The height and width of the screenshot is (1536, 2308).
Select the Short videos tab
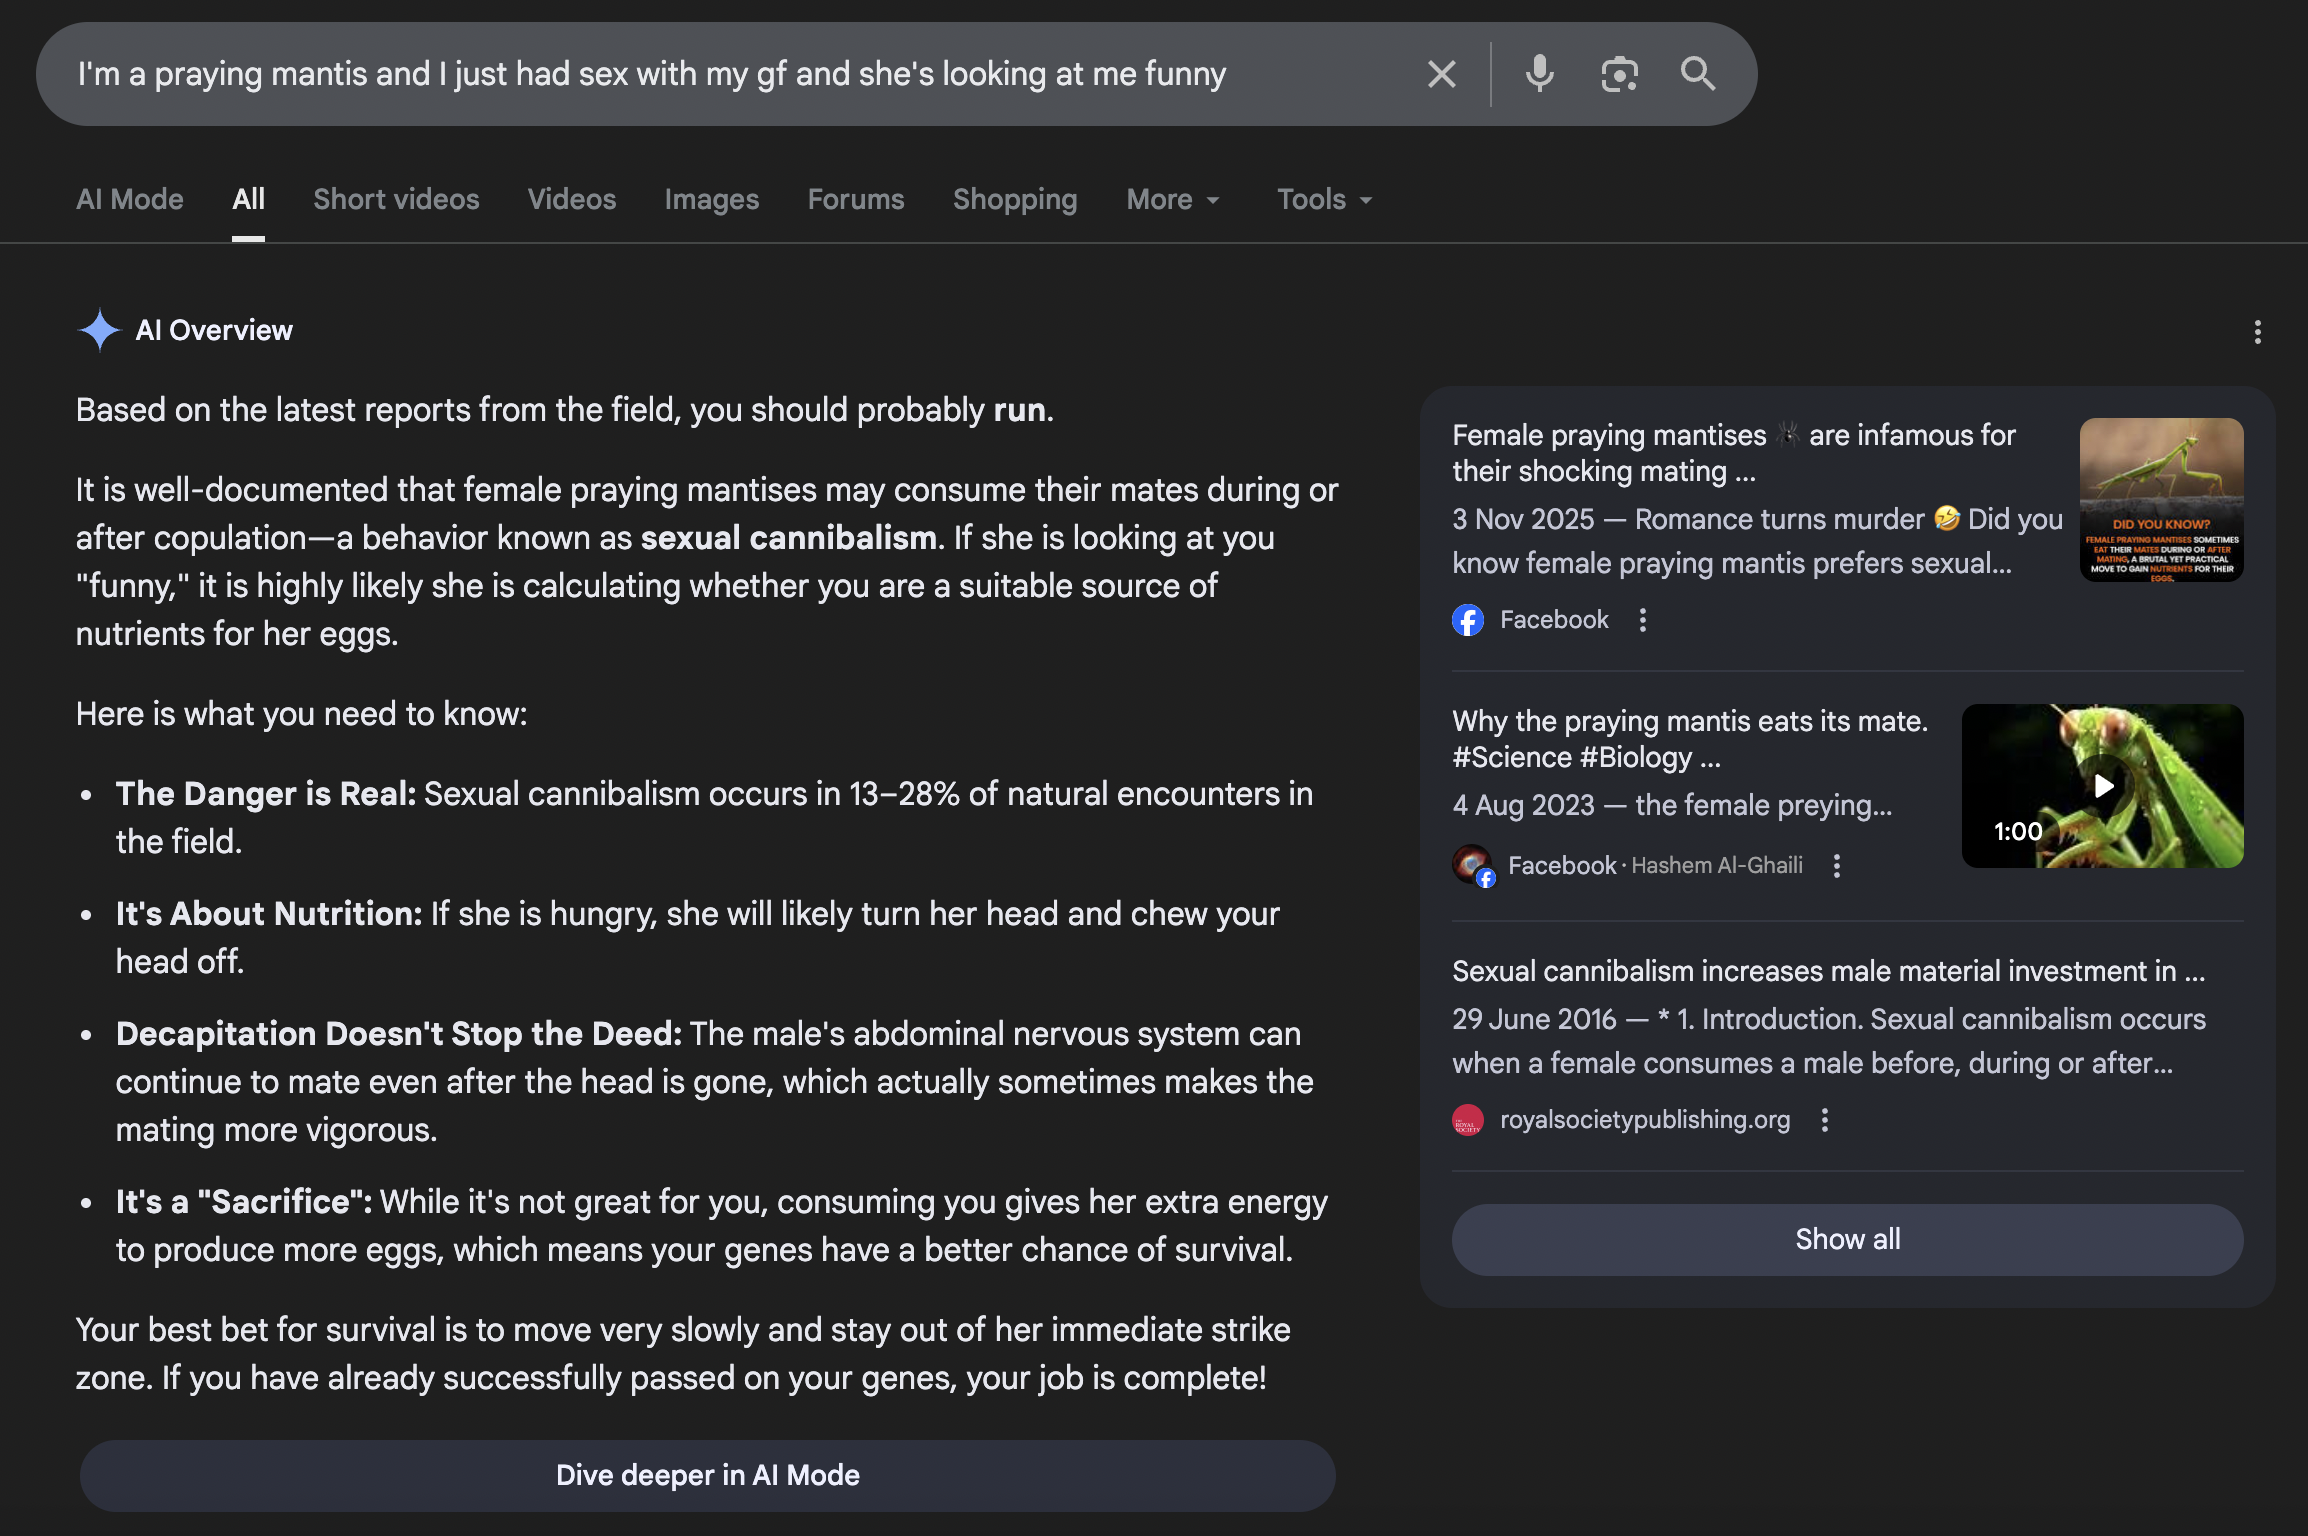point(396,200)
